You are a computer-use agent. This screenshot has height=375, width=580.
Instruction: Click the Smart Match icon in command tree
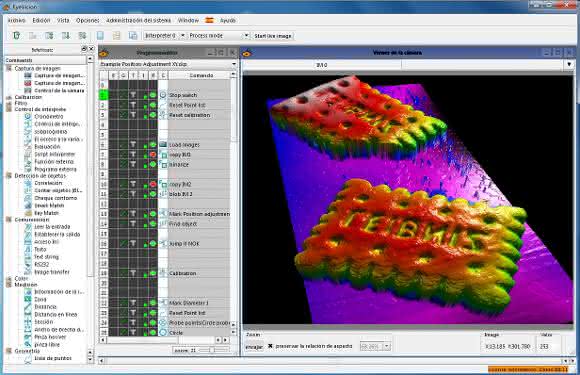(28, 205)
